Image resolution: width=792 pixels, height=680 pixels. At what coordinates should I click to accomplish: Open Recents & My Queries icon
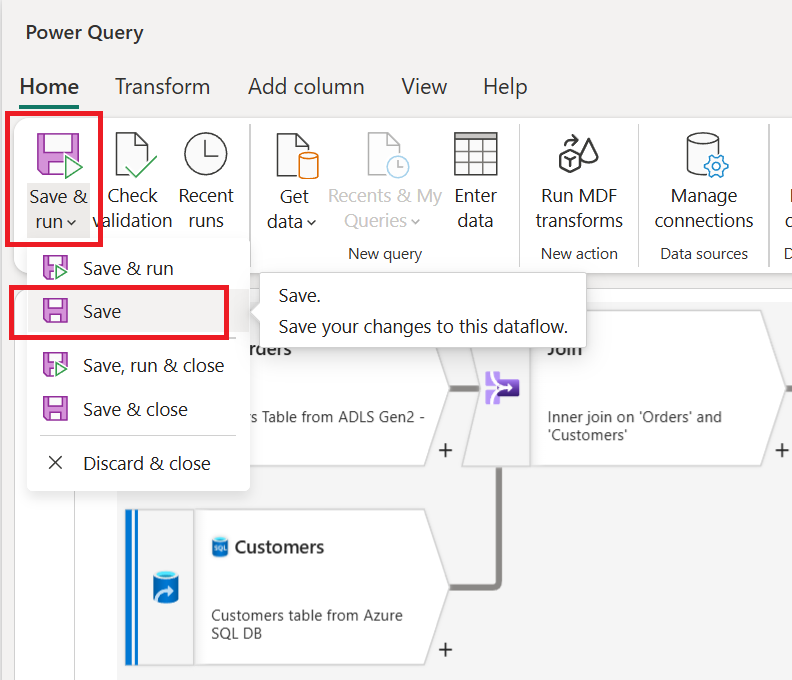[388, 155]
